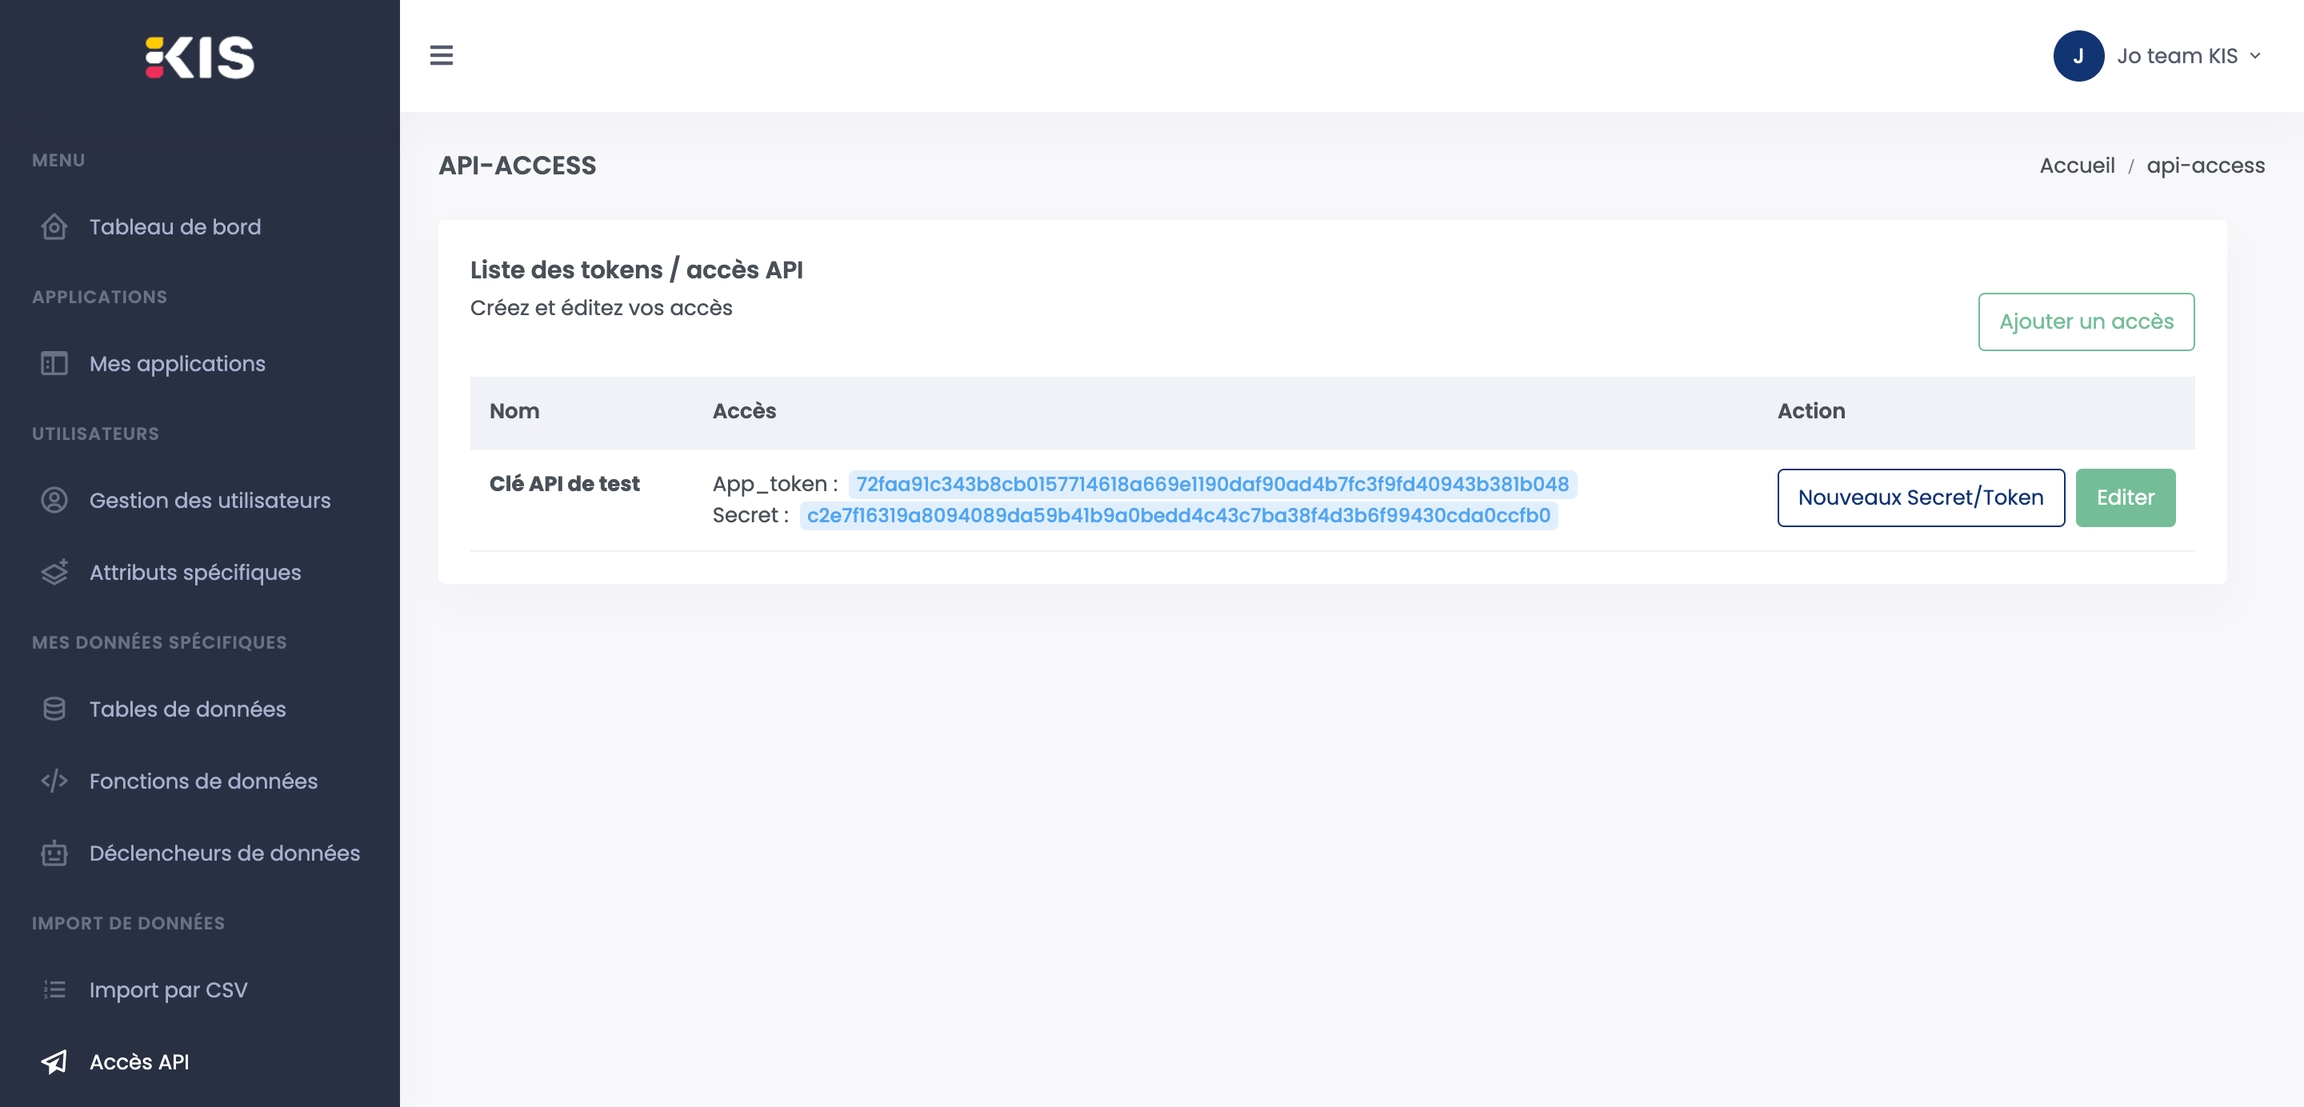
Task: Click the Tables de données database icon
Action: (x=54, y=709)
